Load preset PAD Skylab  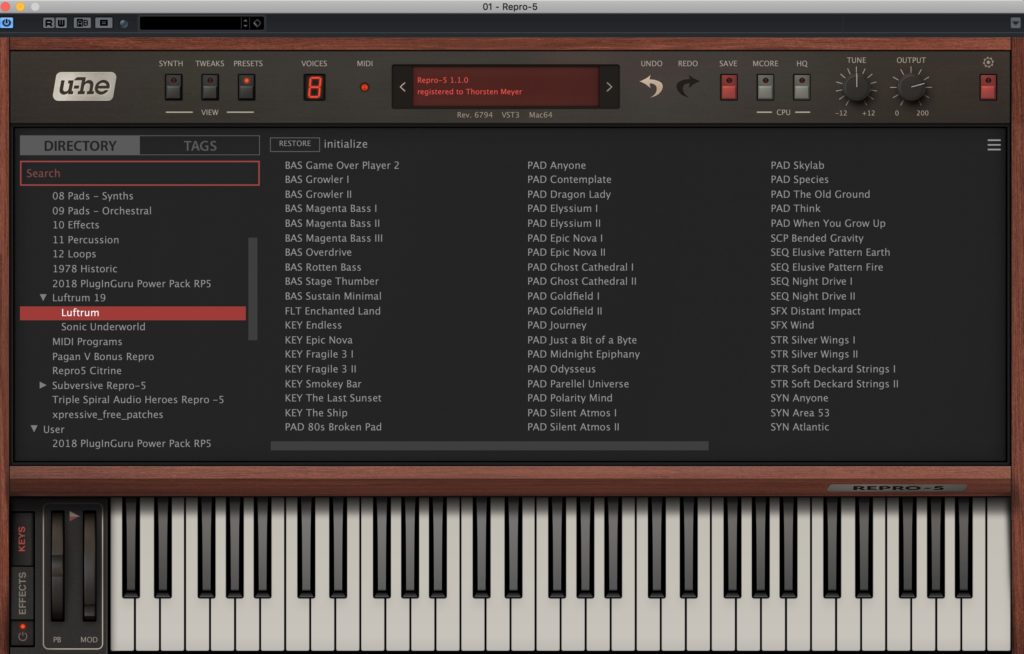[797, 165]
